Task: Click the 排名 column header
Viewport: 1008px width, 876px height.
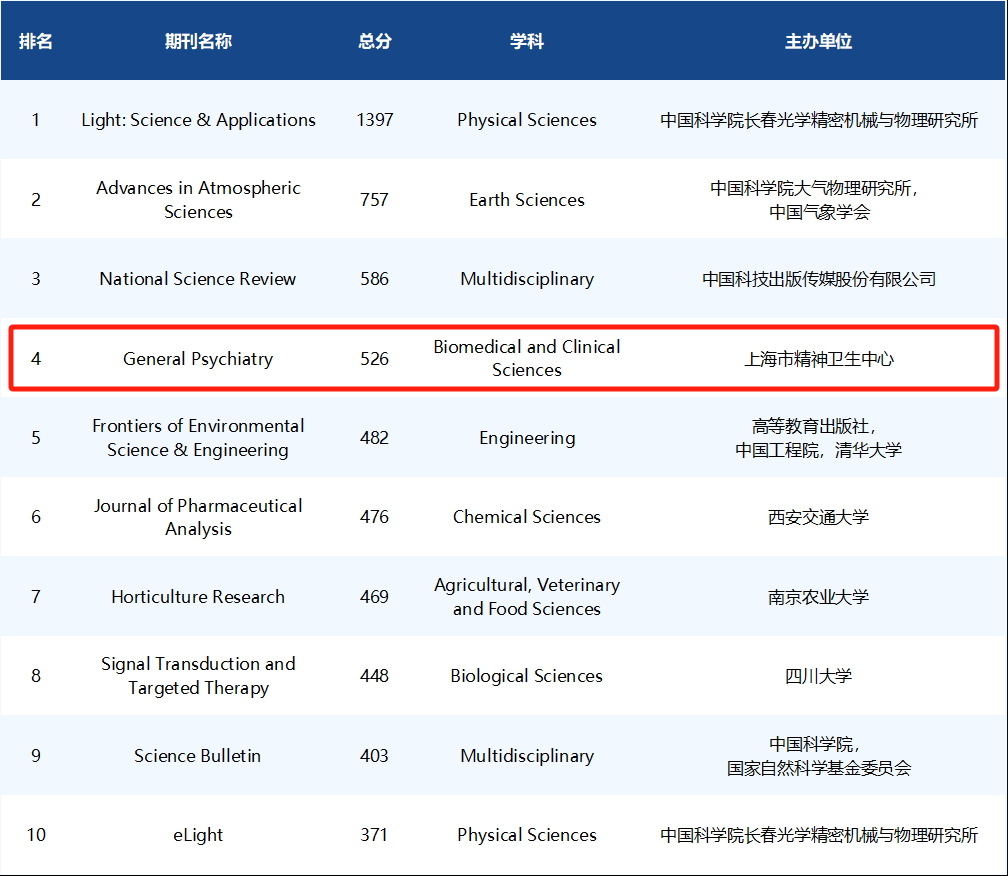Action: coord(35,41)
